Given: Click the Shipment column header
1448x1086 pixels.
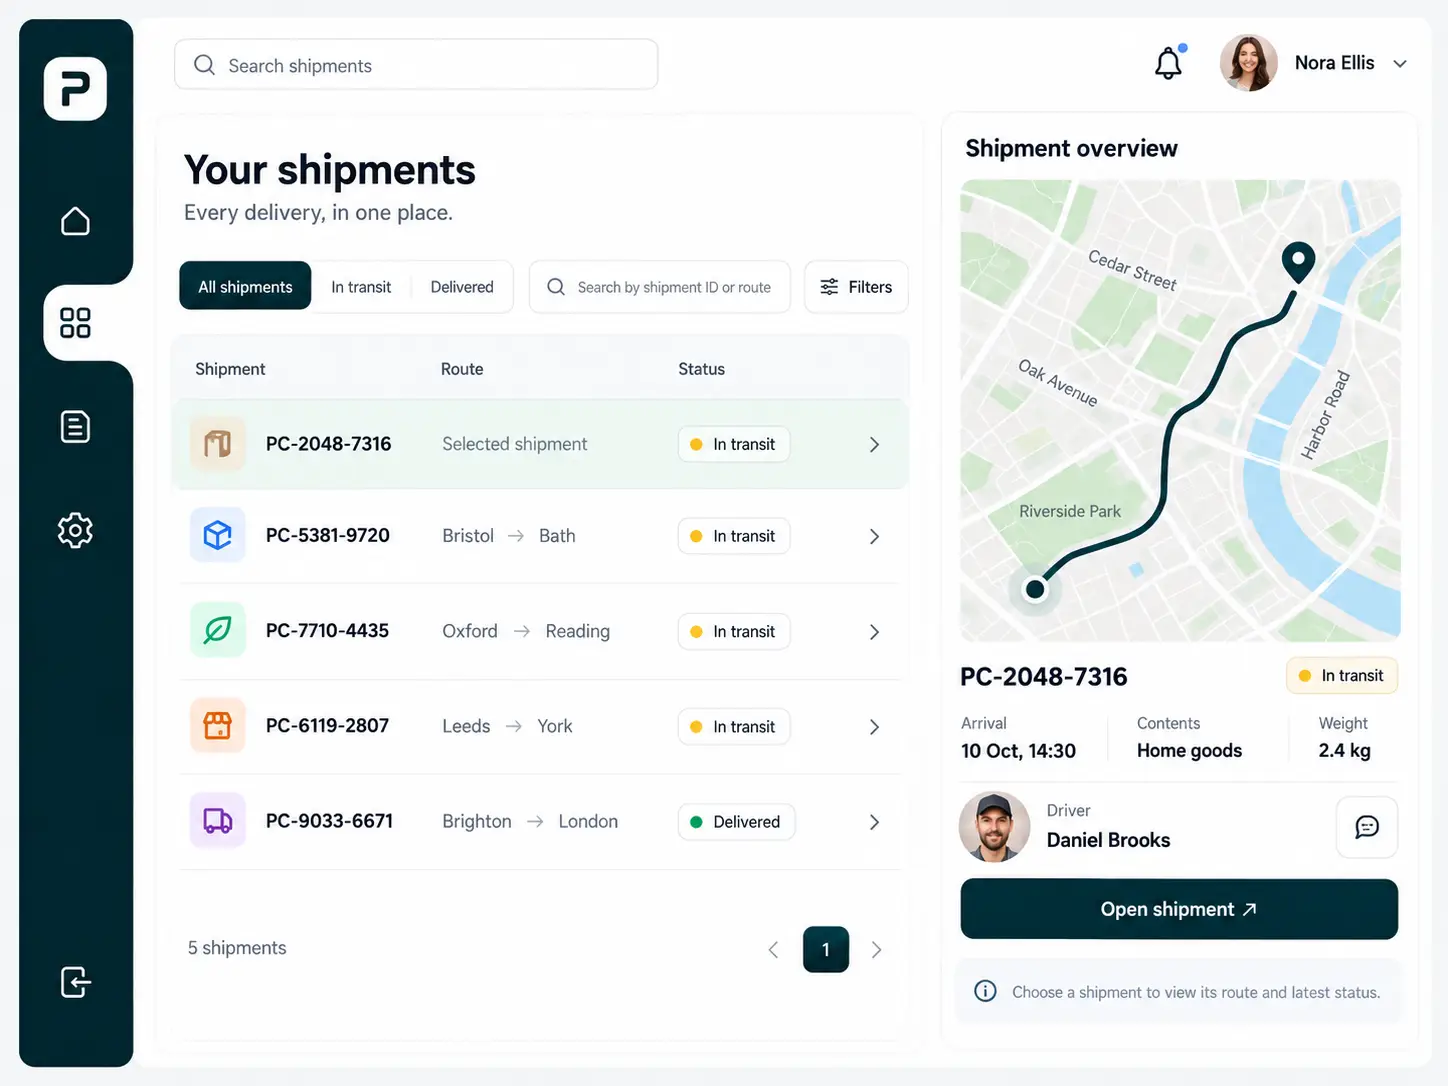Looking at the screenshot, I should 230,369.
